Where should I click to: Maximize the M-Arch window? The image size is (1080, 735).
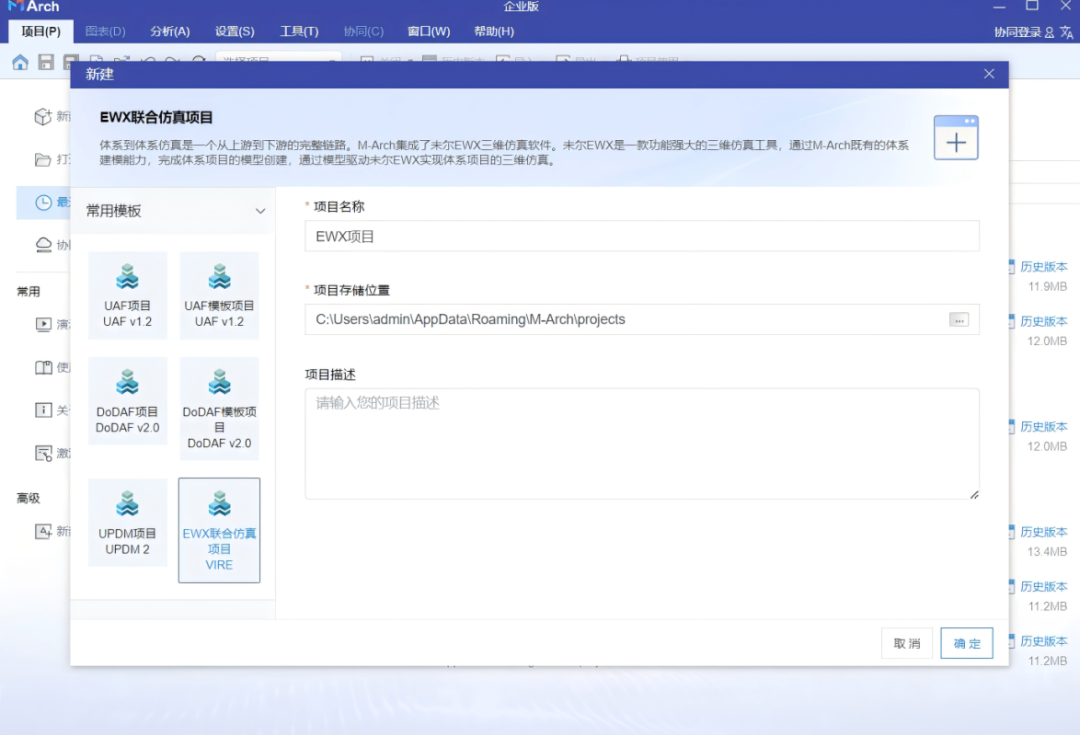pyautogui.click(x=1032, y=6)
